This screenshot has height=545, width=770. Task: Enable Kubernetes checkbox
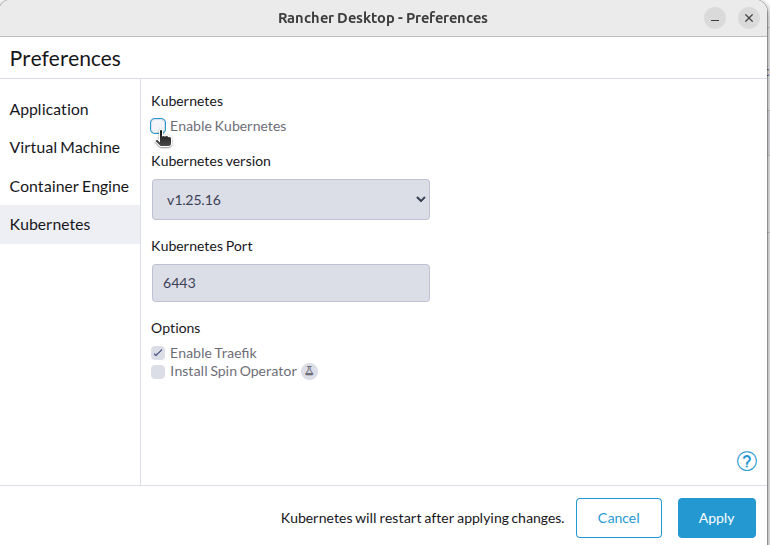[158, 126]
